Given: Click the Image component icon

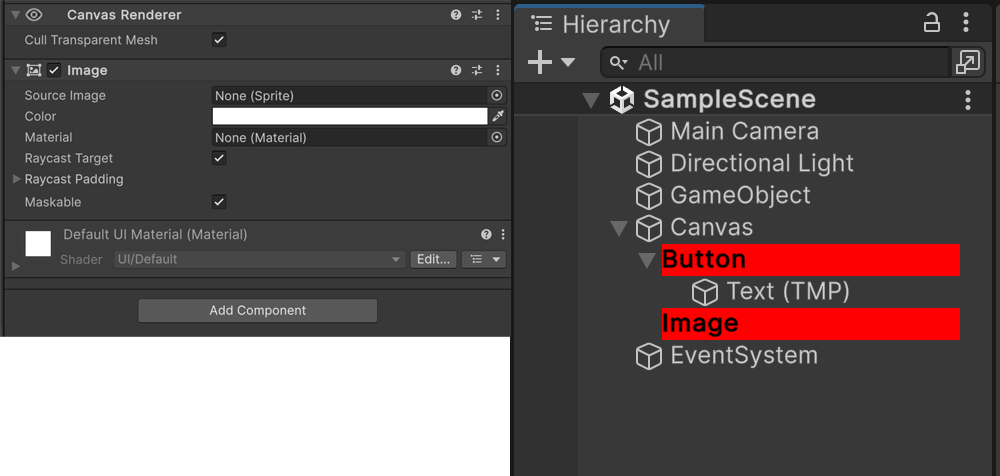Looking at the screenshot, I should tap(34, 70).
